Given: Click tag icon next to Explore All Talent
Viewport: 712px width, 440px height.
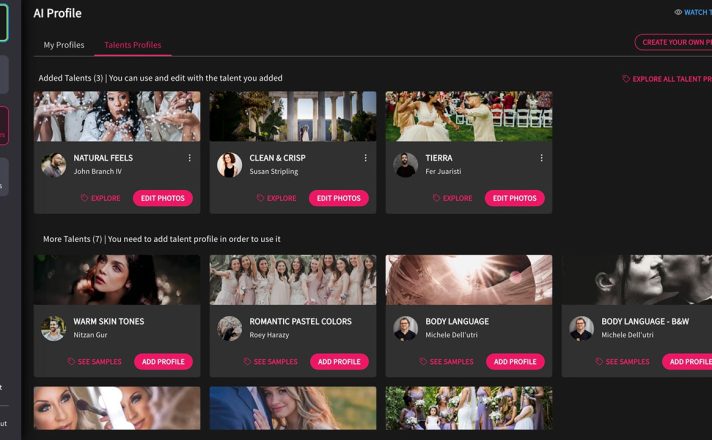Looking at the screenshot, I should pyautogui.click(x=626, y=79).
